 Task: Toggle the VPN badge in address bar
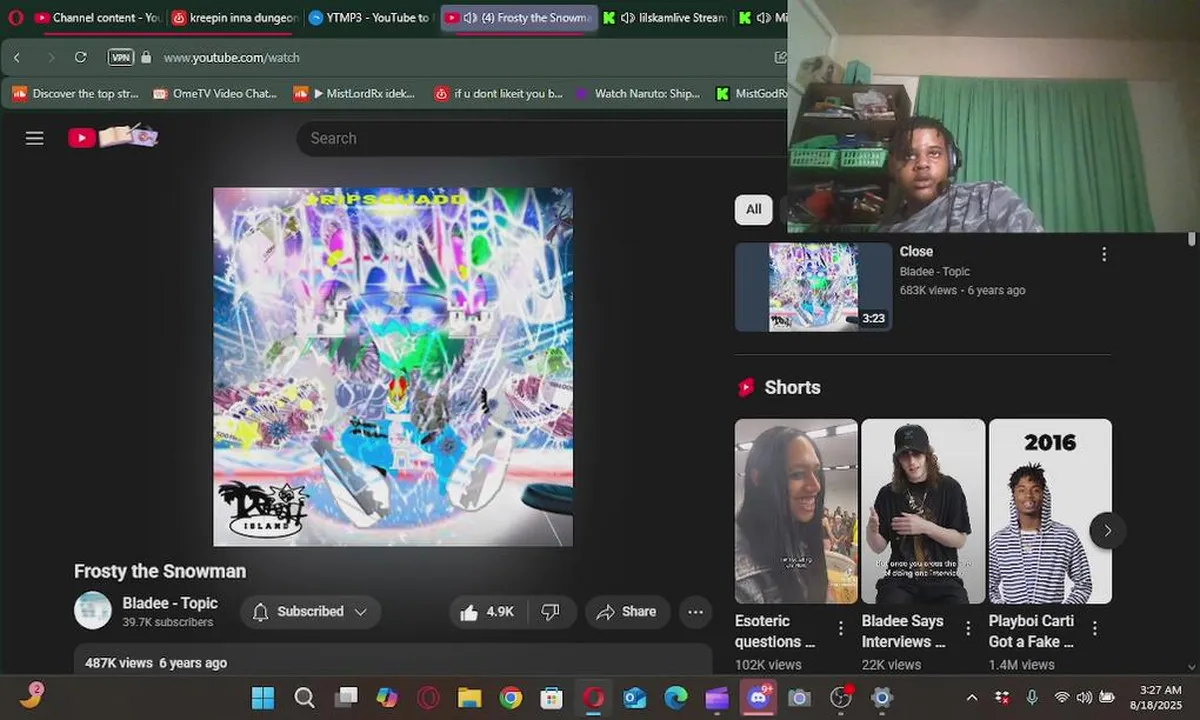[x=121, y=57]
